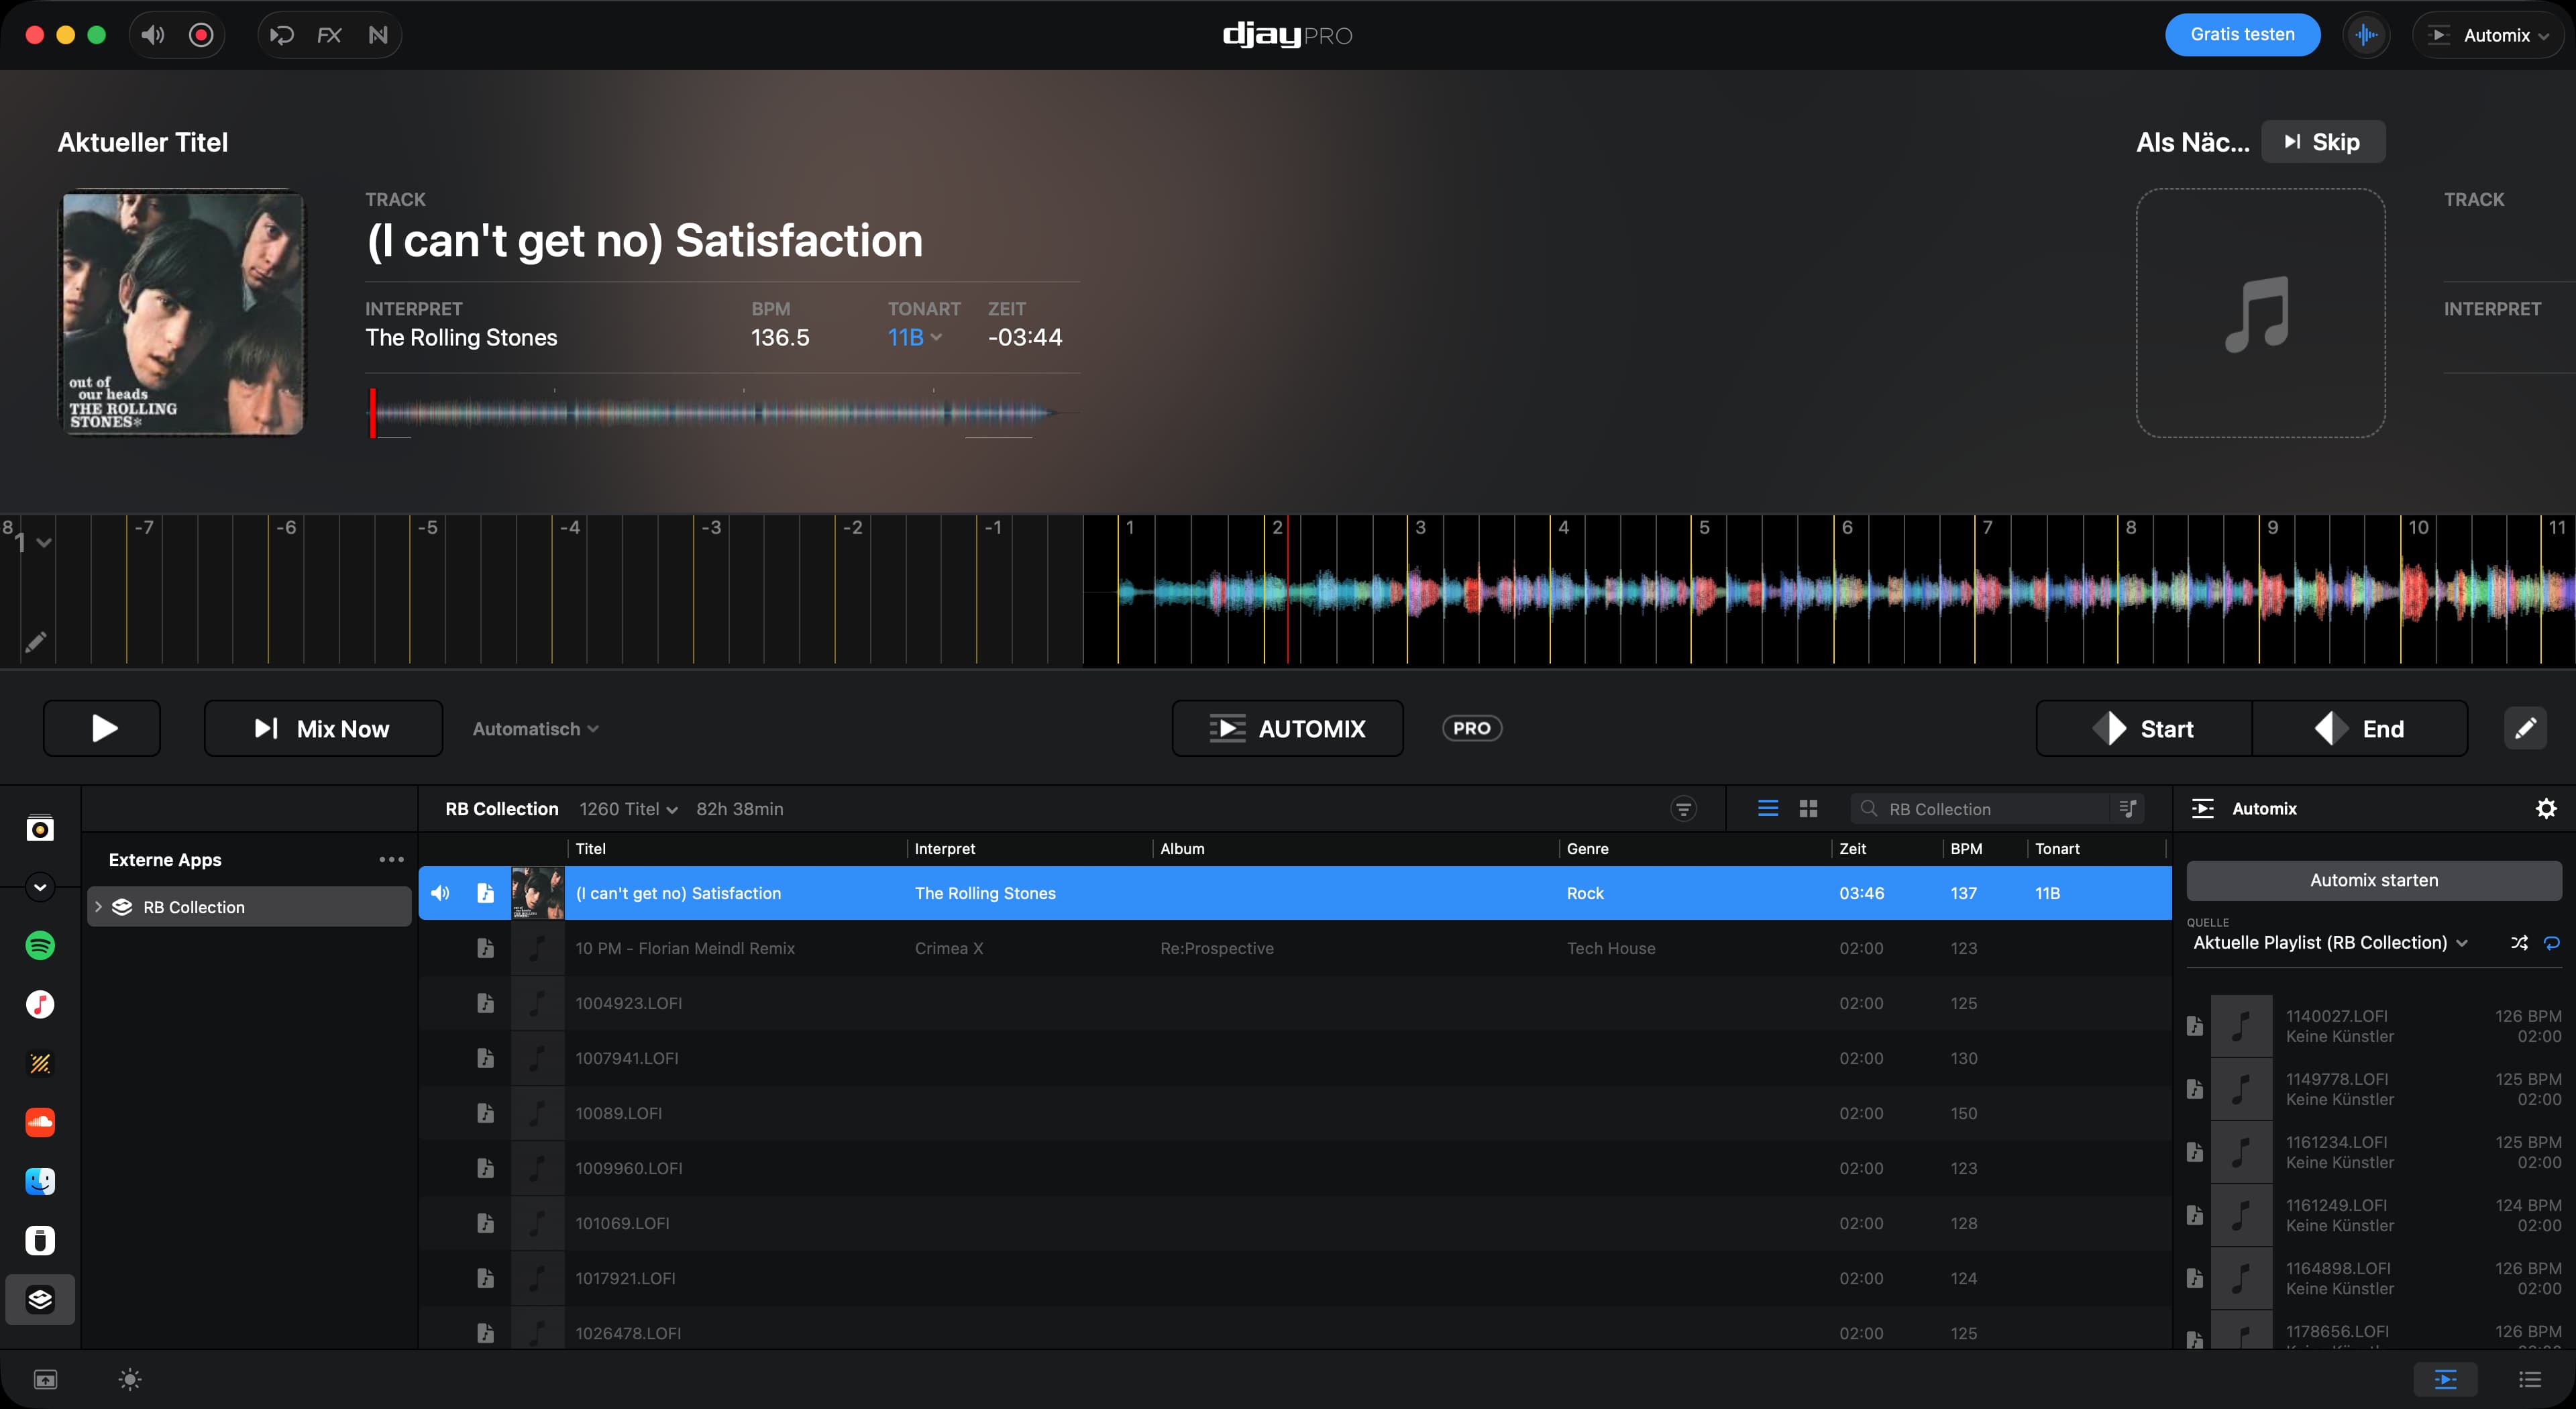Viewport: 2576px width, 1409px height.
Task: Toggle the looper icon in top toolbar
Action: tap(282, 35)
